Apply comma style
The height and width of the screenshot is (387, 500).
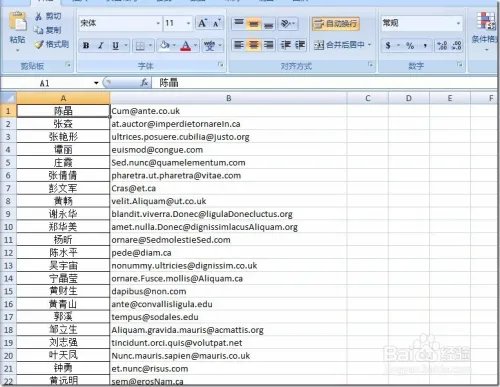[425, 45]
